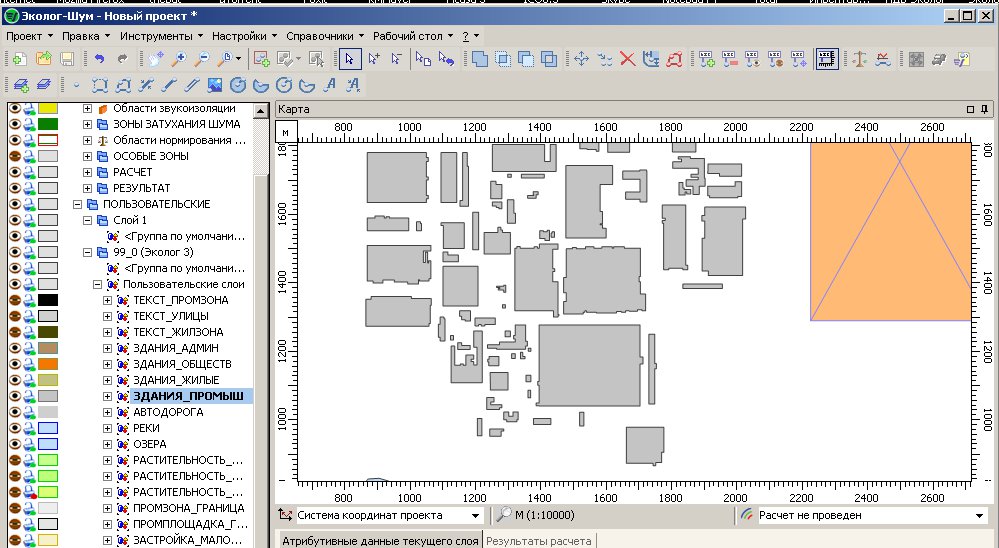This screenshot has height=548, width=999.
Task: Click the zoom in magnifier tool
Action: pos(180,60)
